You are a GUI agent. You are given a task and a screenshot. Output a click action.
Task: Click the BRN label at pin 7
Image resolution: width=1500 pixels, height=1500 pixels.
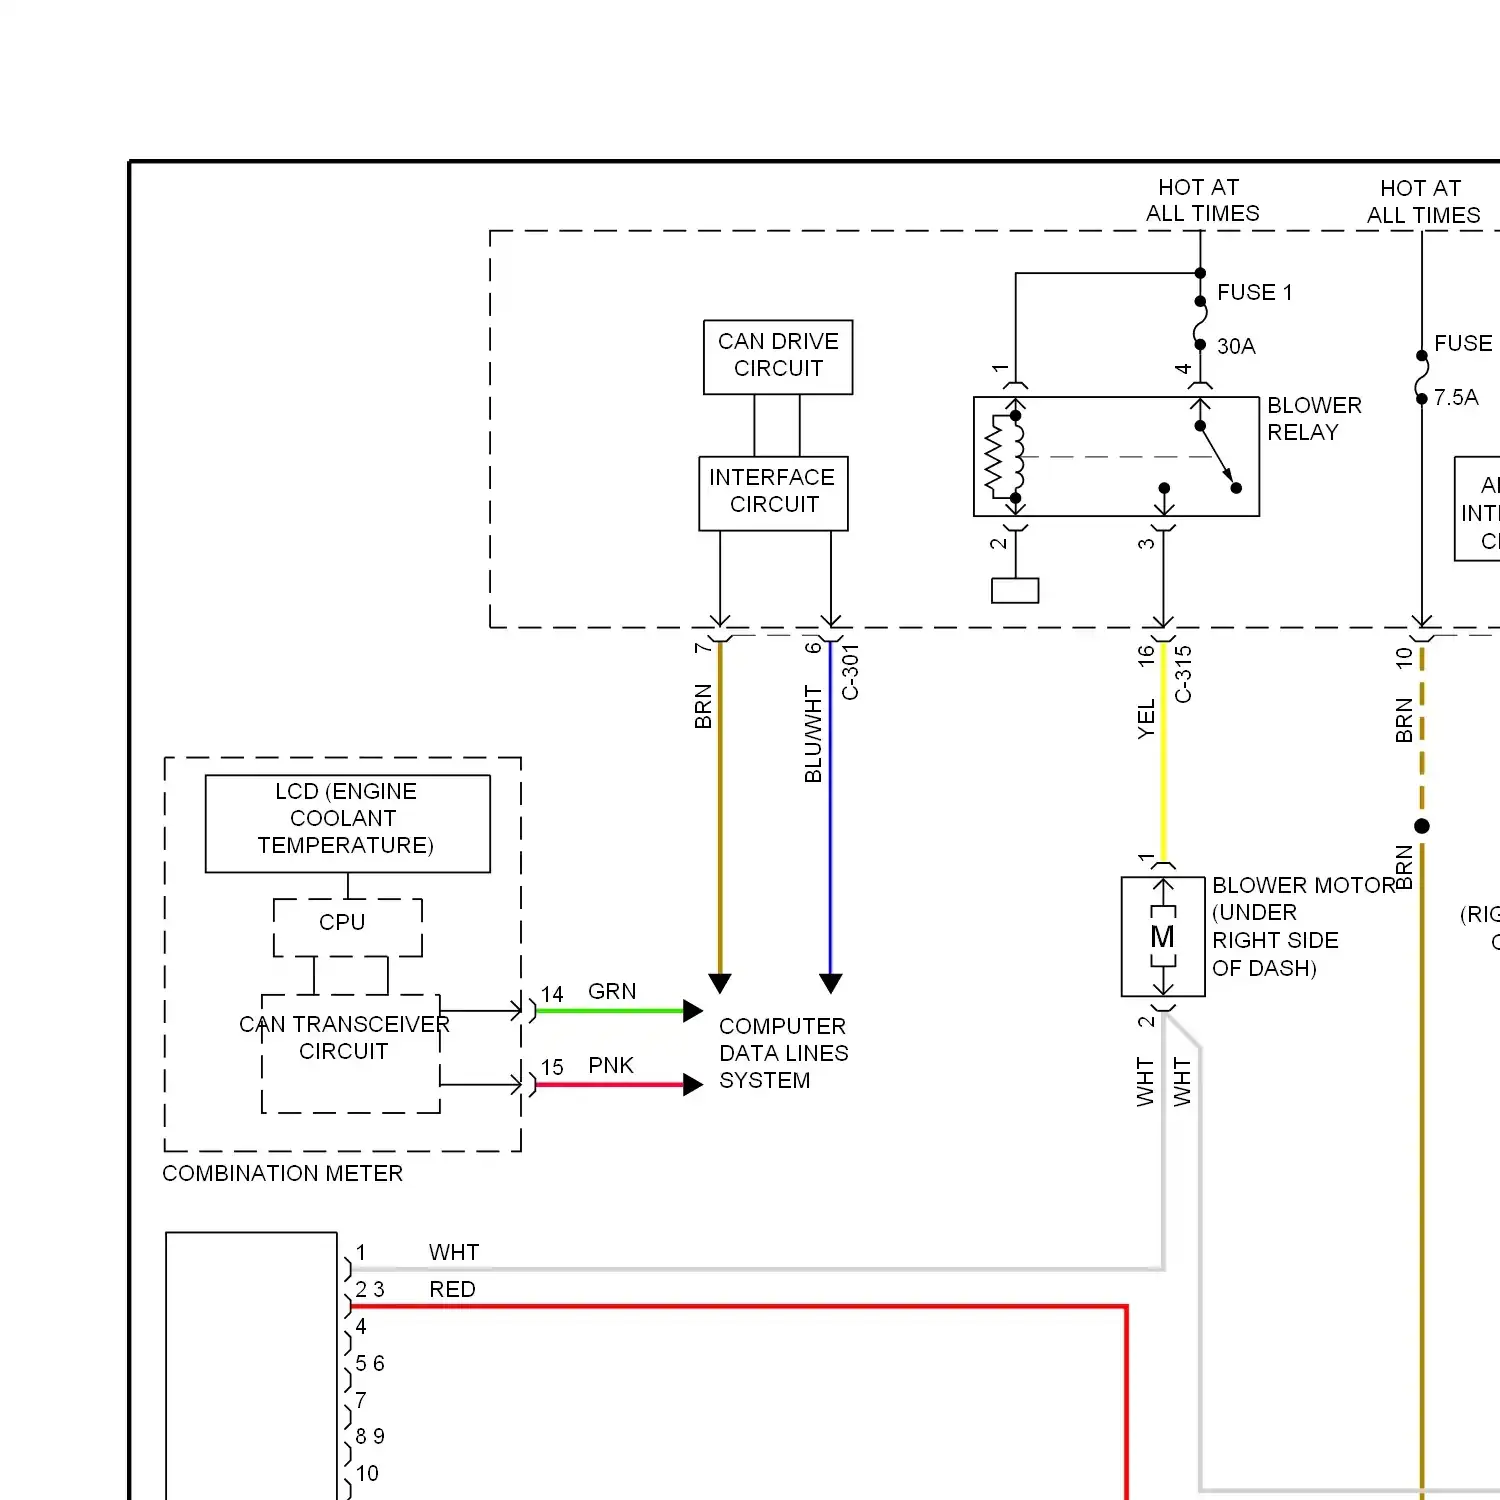[x=703, y=706]
